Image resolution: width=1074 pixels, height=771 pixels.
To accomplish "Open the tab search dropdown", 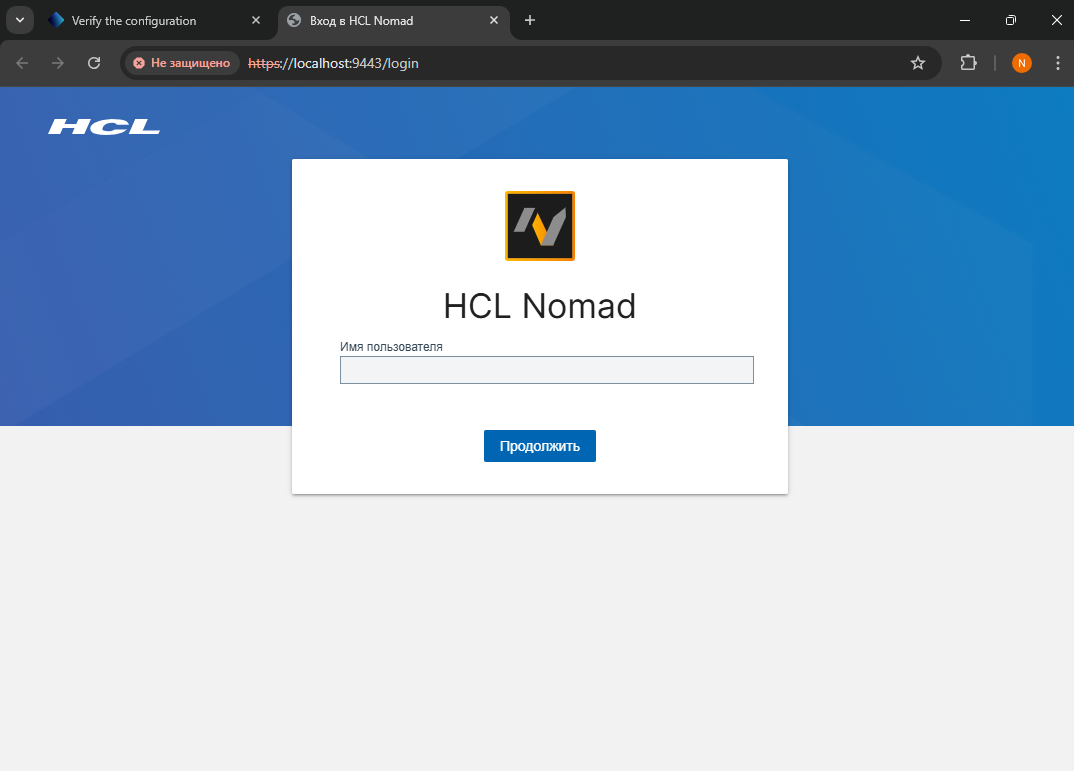I will 20,21.
